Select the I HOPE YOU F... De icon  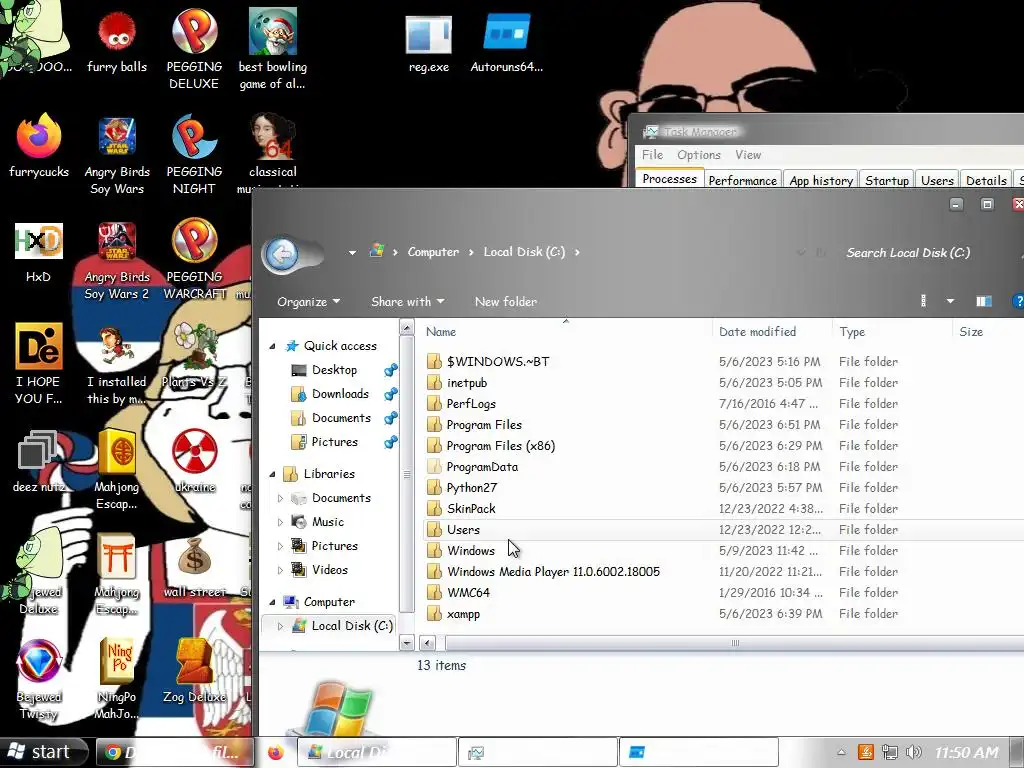[39, 363]
